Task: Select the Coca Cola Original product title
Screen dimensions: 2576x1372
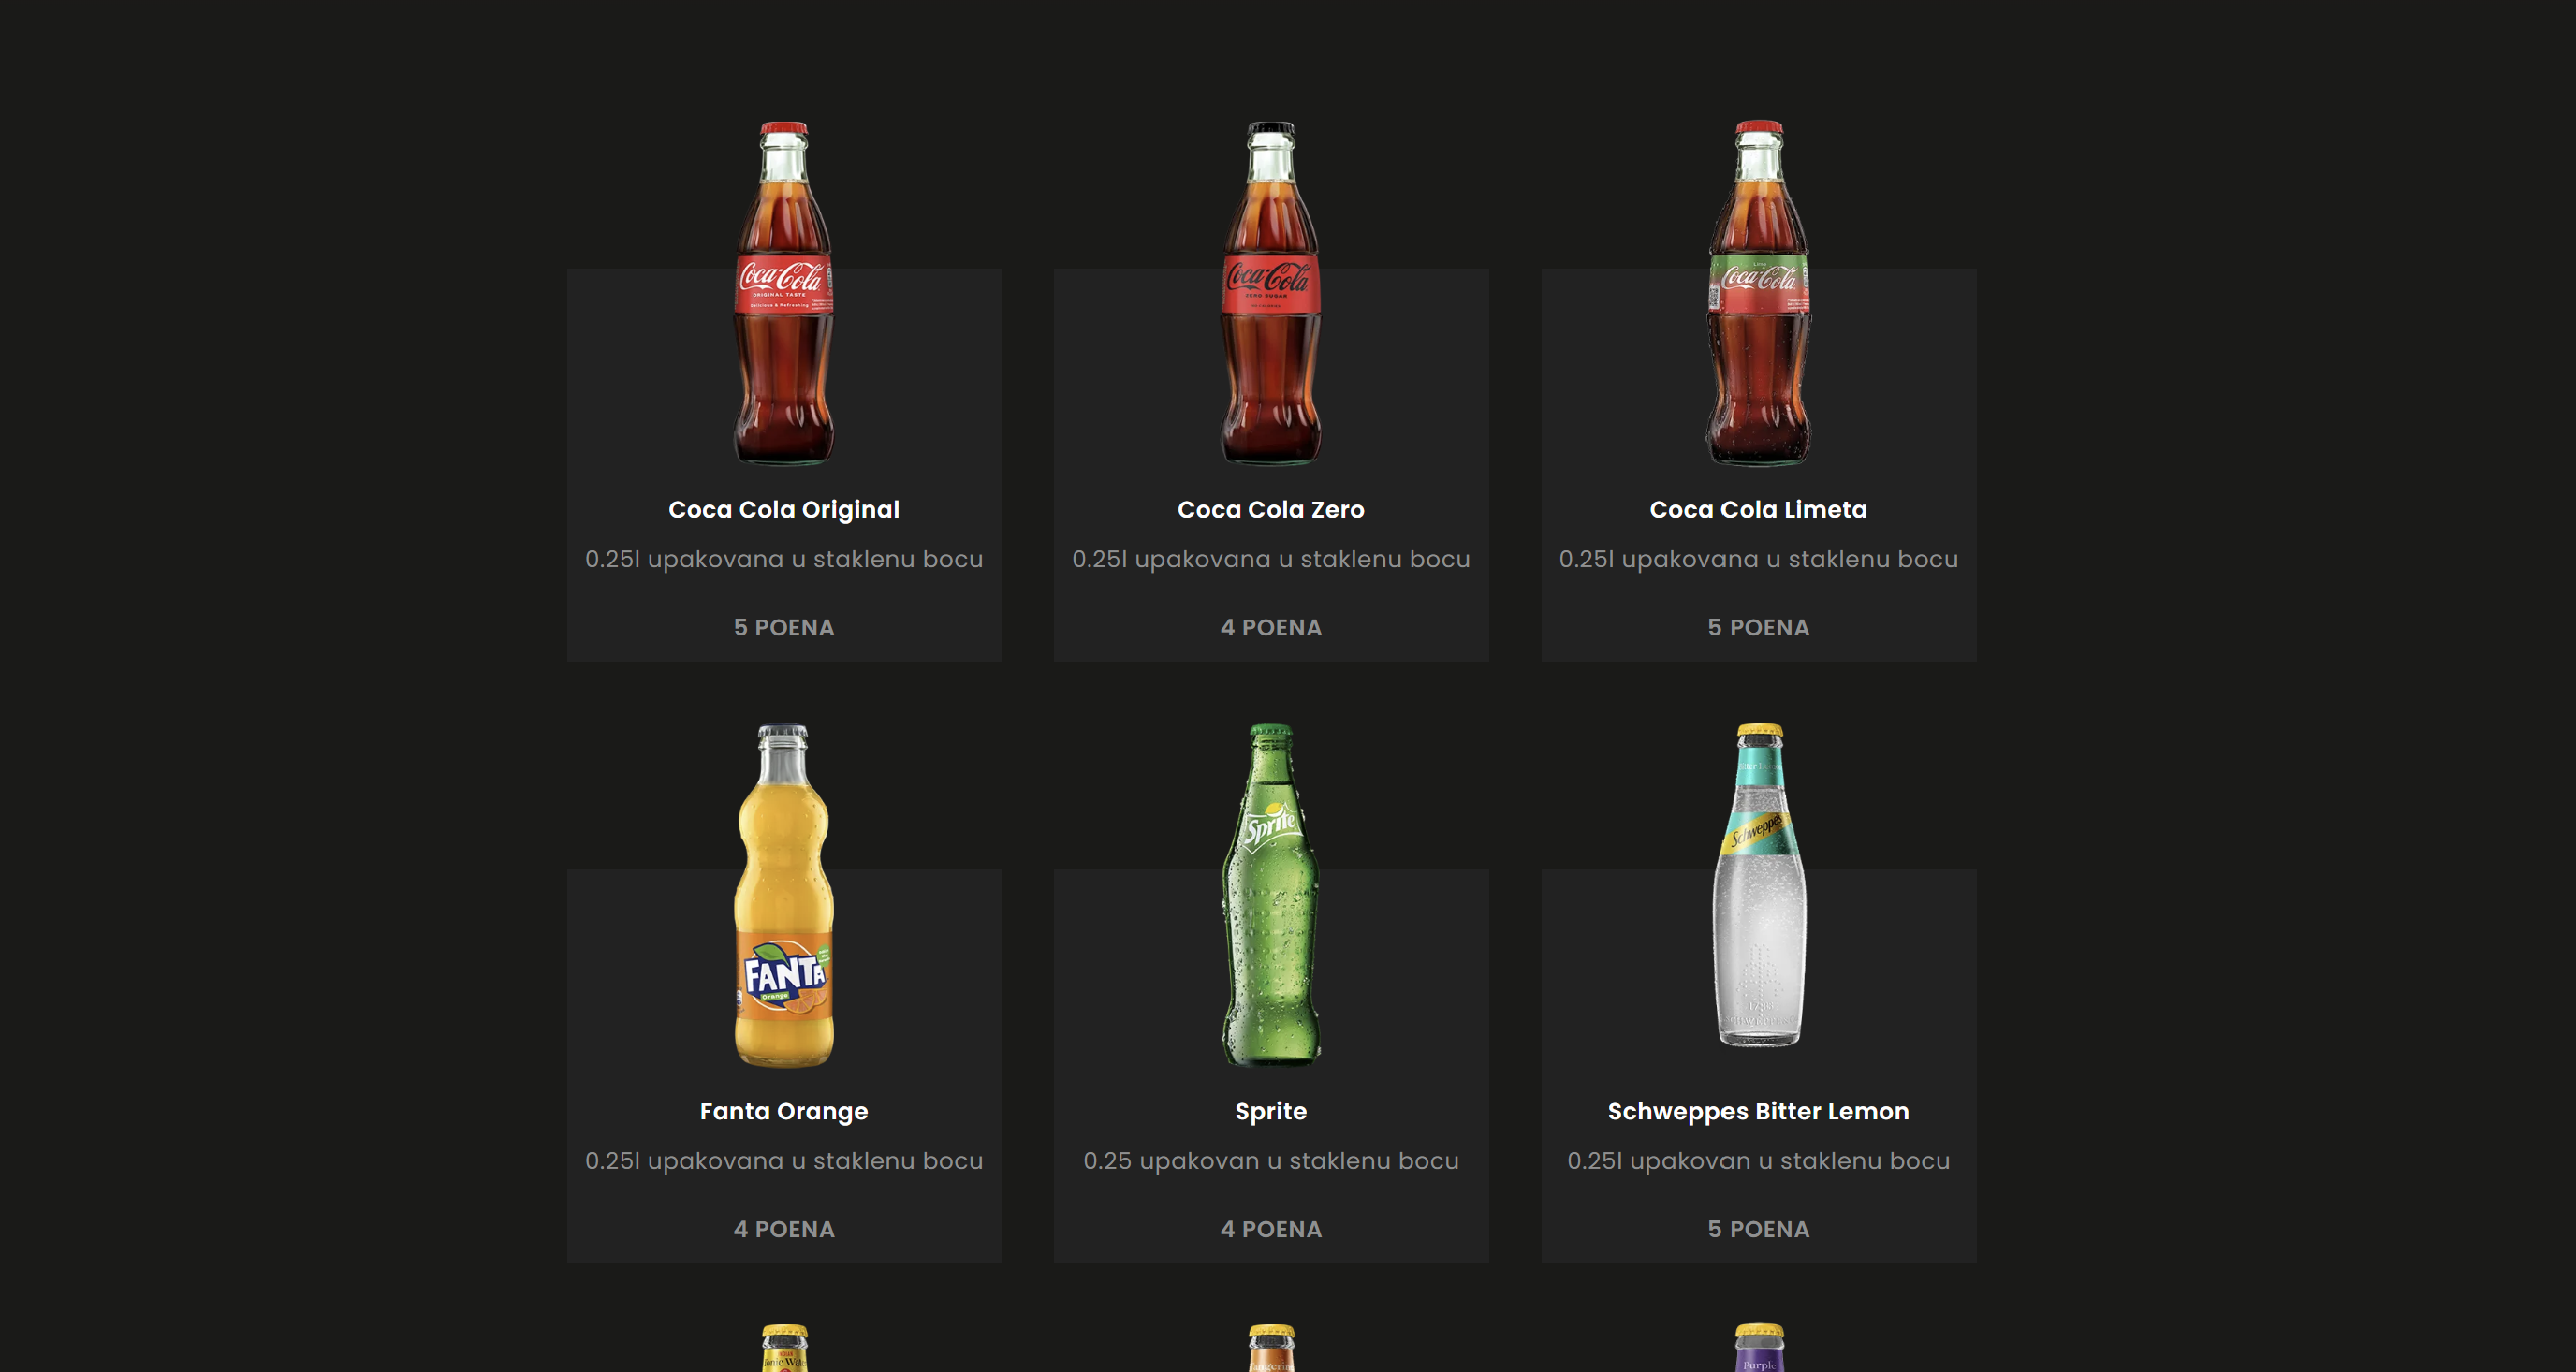Action: 784,508
